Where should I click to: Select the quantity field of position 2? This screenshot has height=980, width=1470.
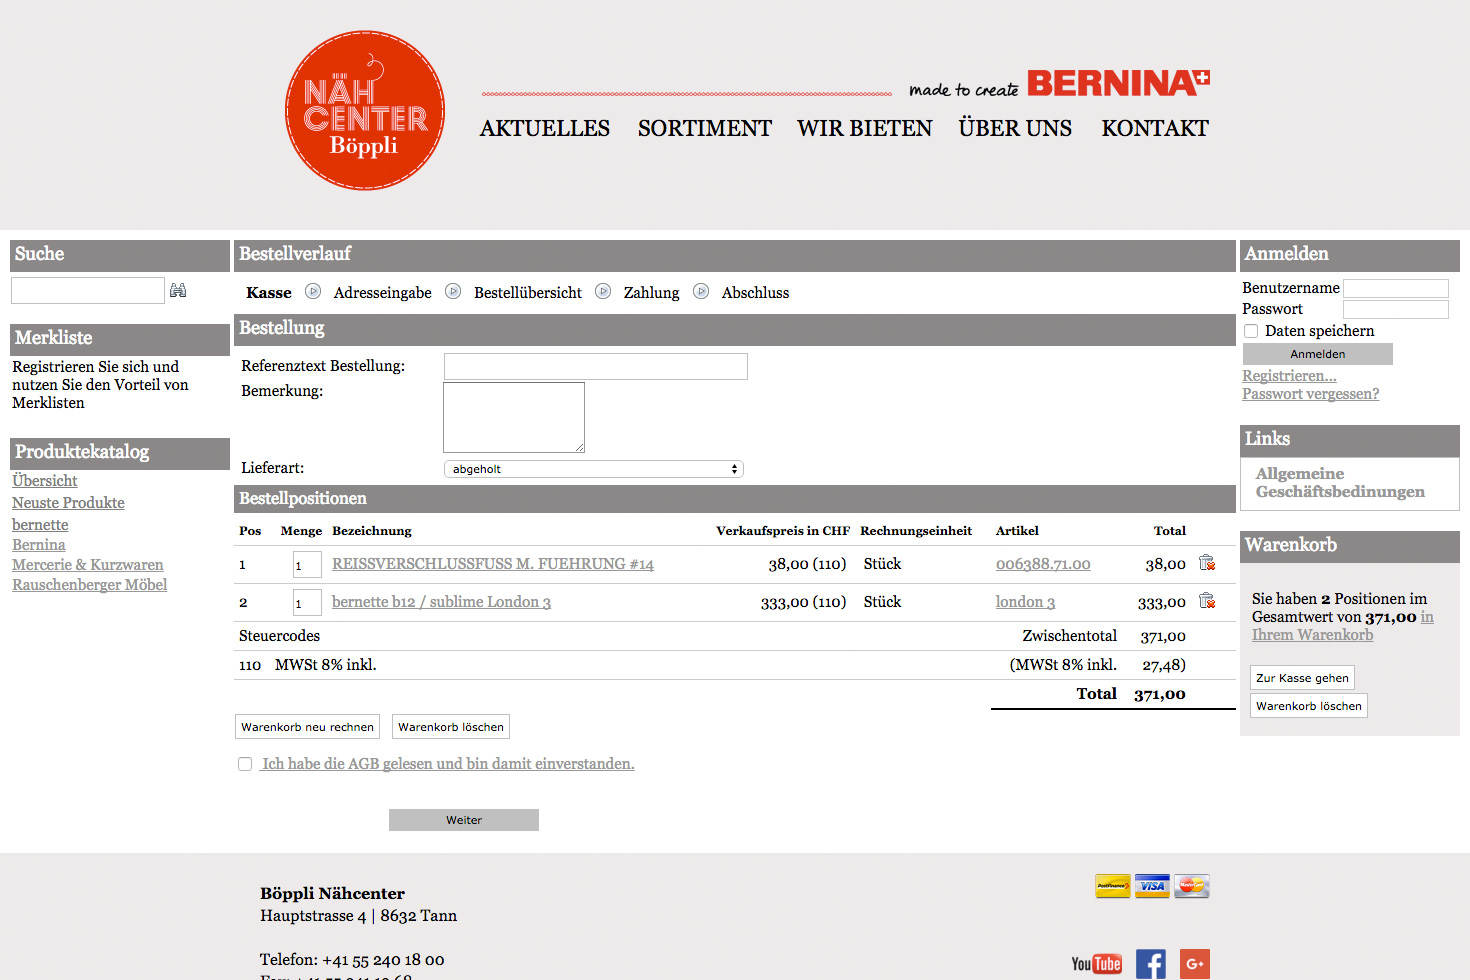point(306,602)
